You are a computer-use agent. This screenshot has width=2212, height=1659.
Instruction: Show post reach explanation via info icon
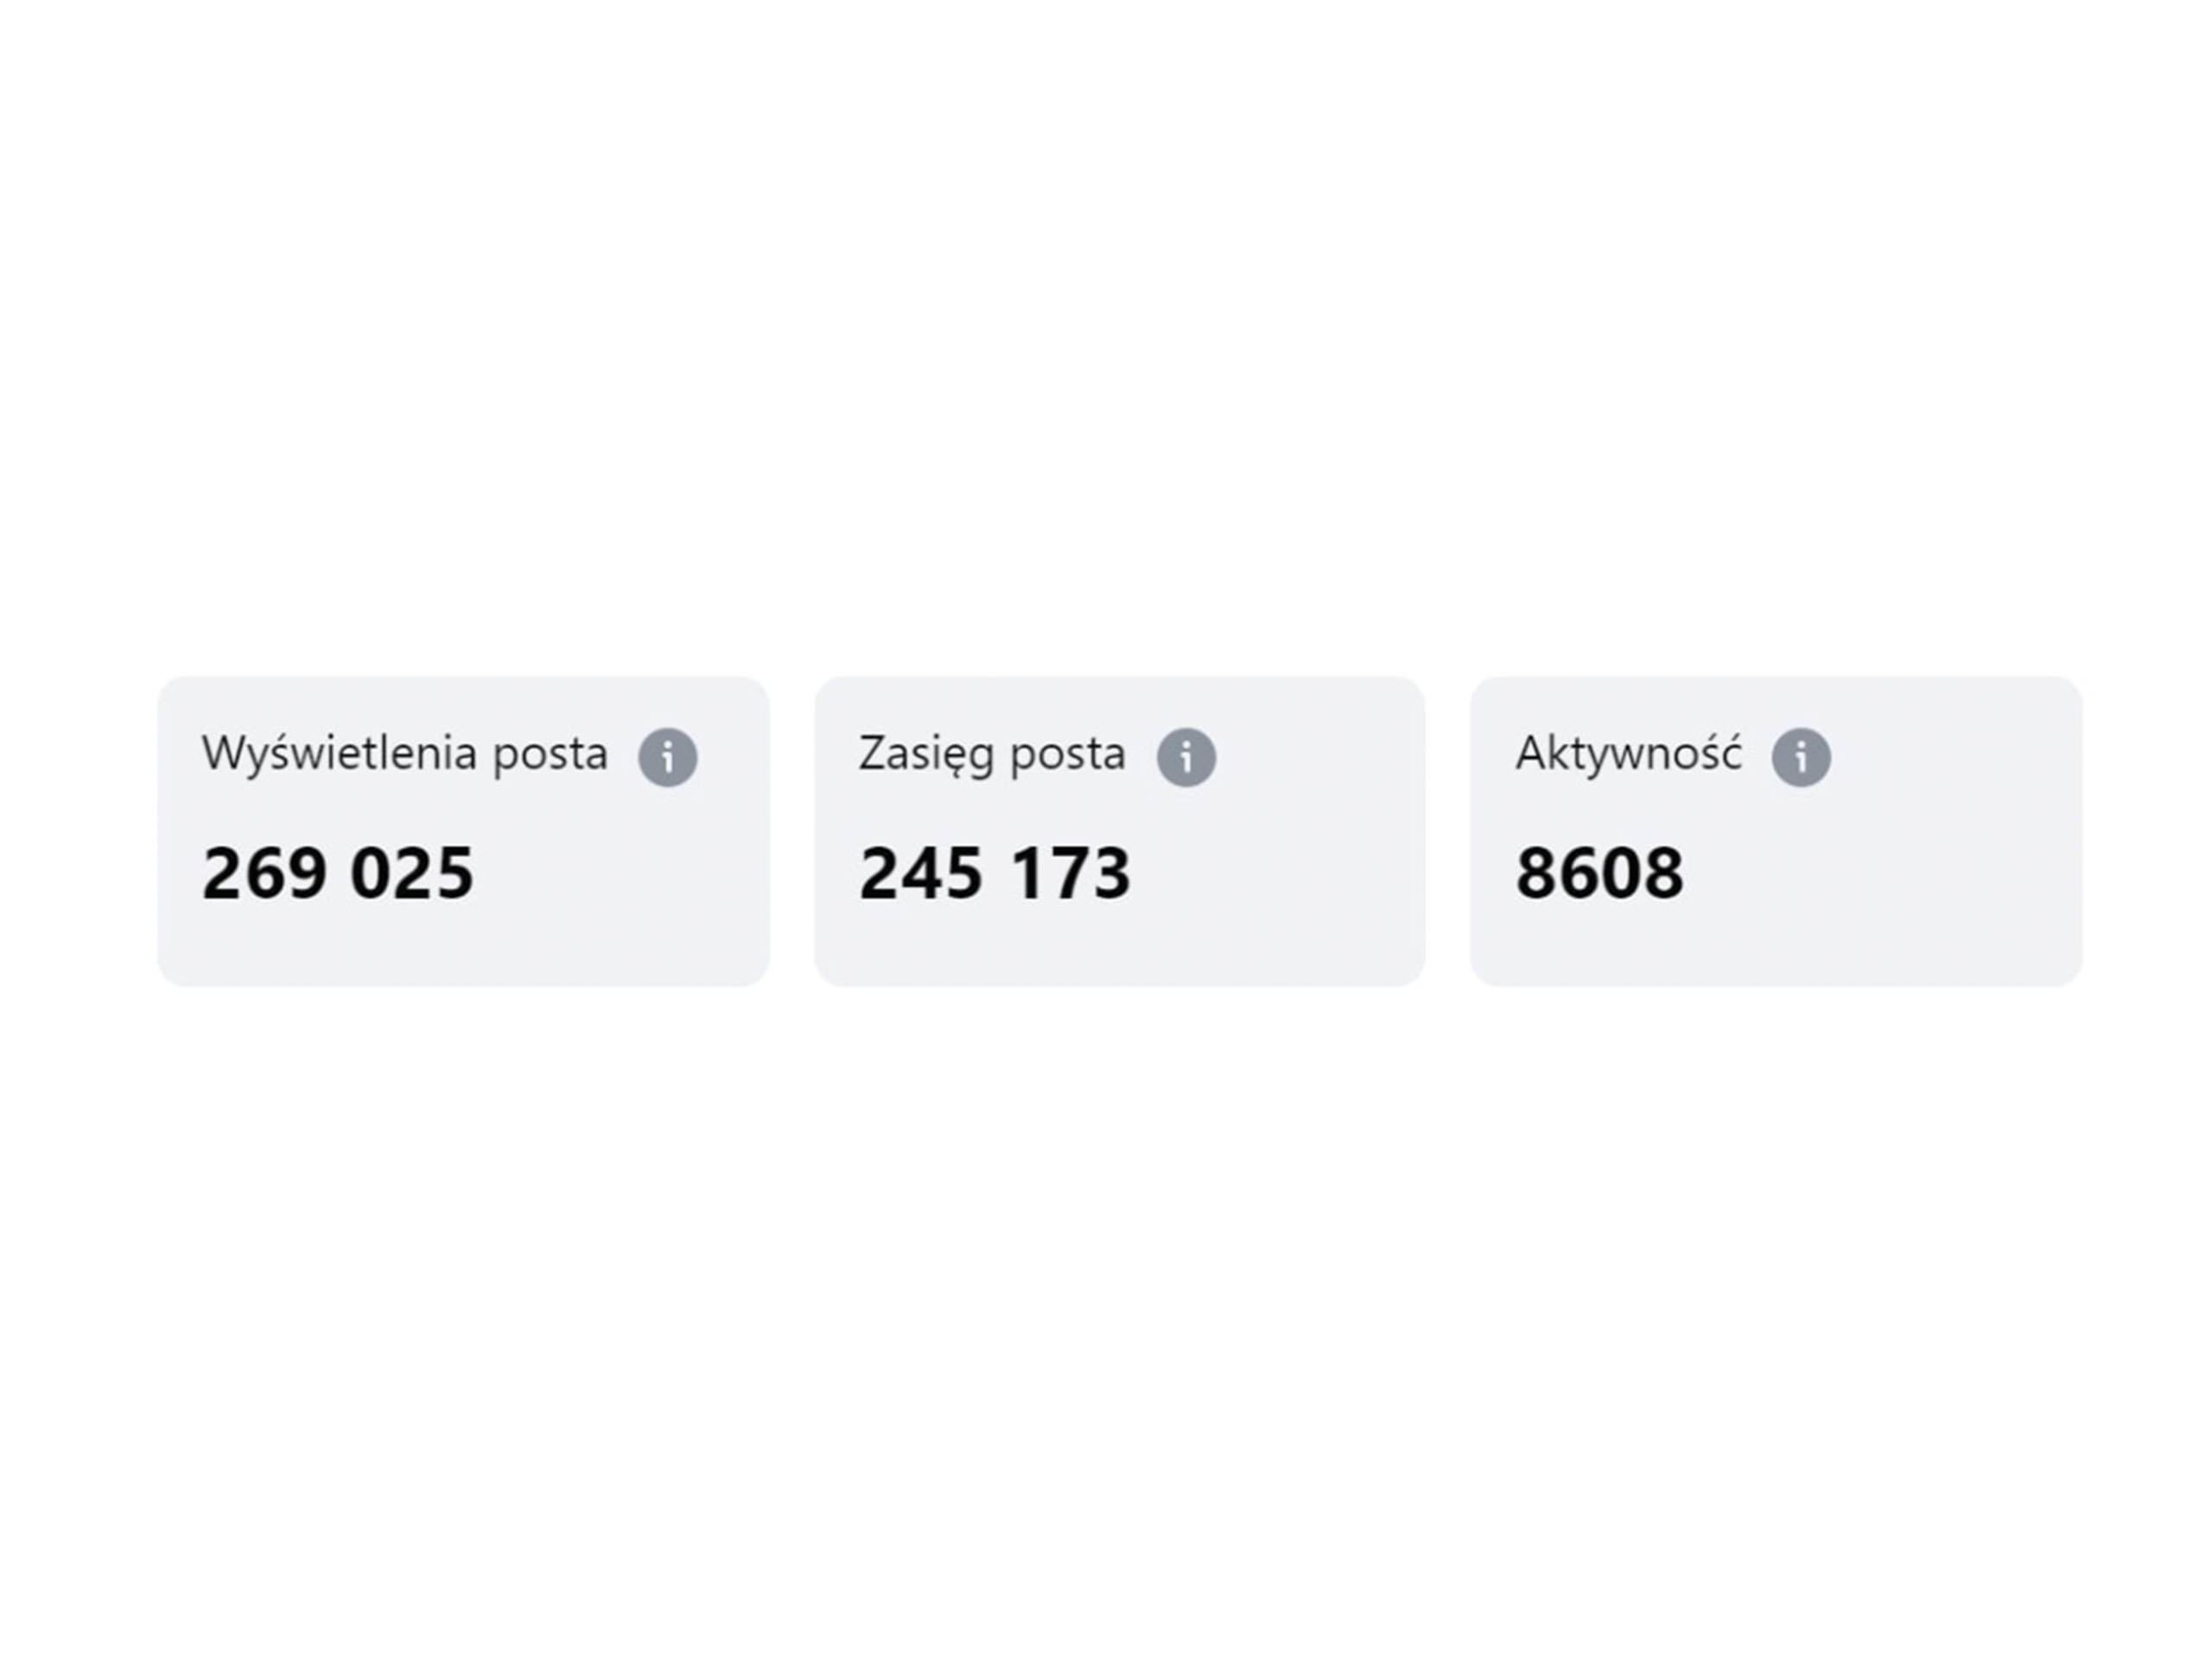point(1186,757)
